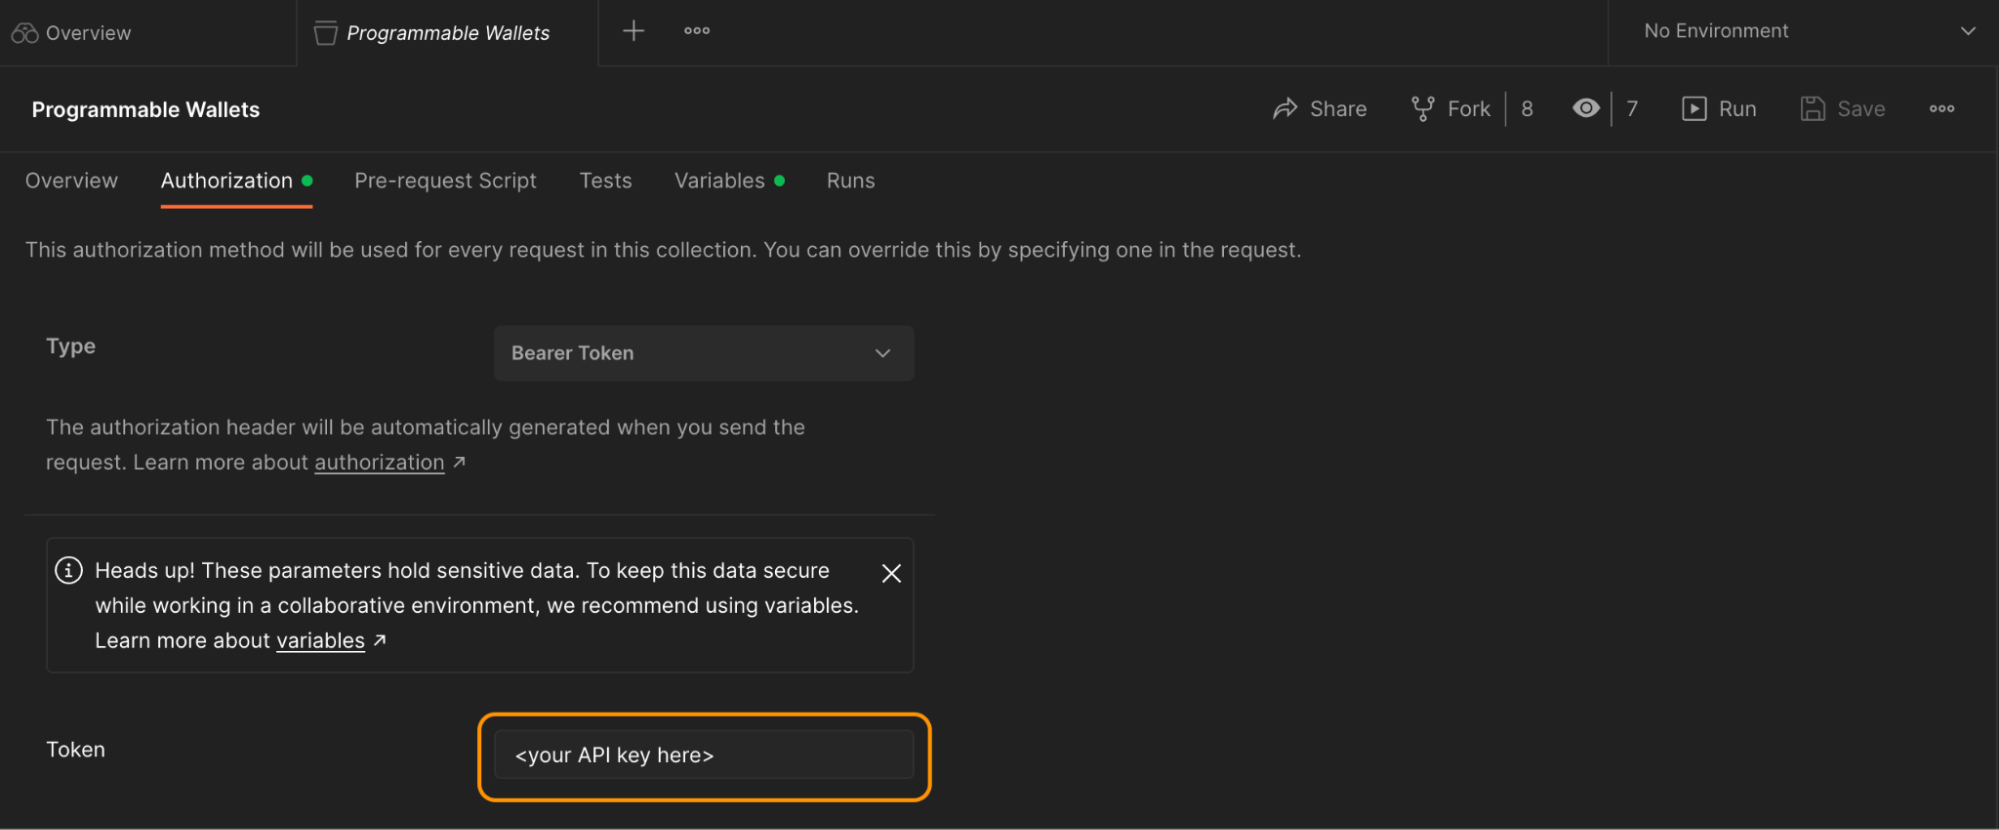Click the Token label
This screenshot has height=830, width=1999.
tap(75, 749)
